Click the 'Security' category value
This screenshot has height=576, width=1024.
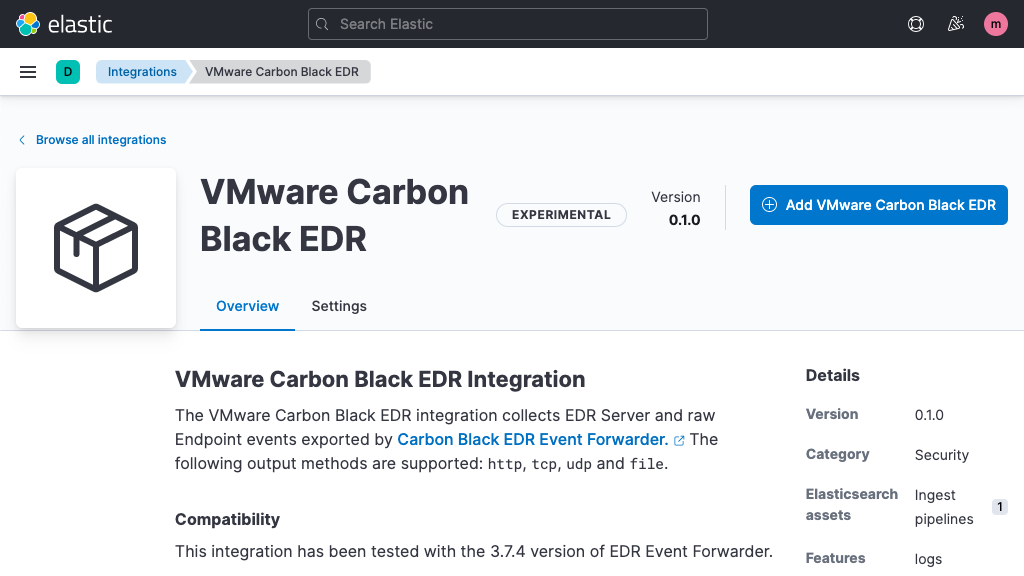[x=942, y=455]
